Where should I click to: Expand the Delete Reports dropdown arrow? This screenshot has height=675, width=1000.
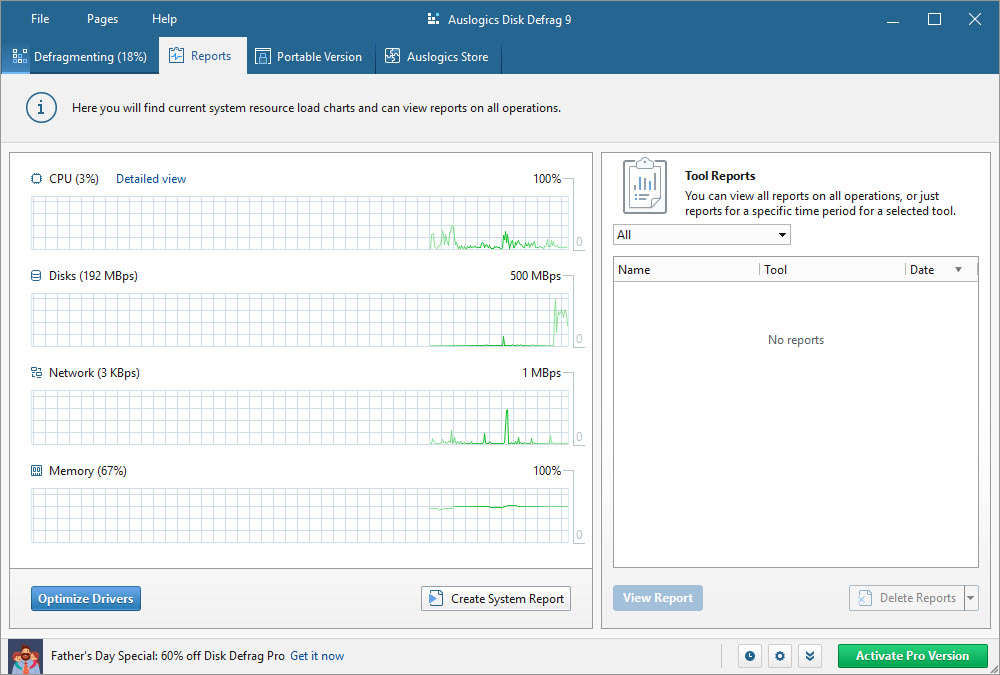click(971, 598)
